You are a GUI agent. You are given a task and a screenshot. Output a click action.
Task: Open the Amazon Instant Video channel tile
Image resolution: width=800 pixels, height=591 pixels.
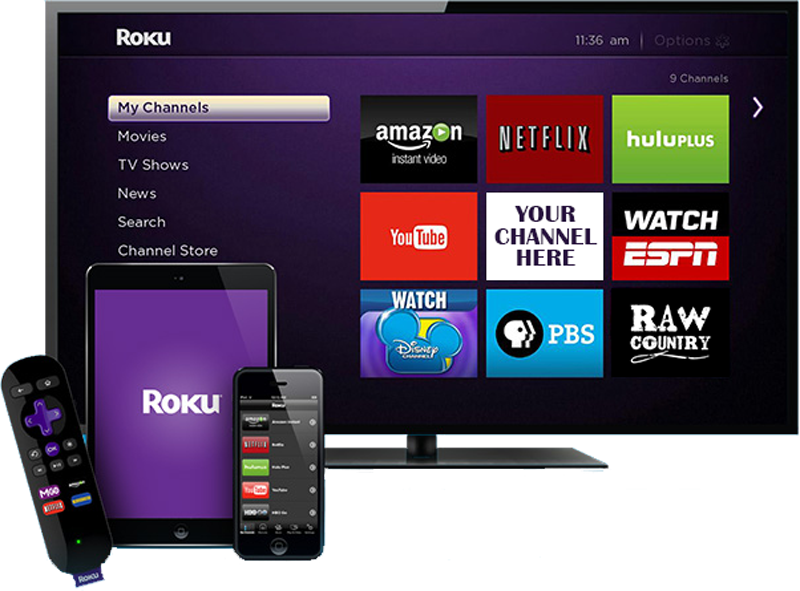tap(418, 139)
